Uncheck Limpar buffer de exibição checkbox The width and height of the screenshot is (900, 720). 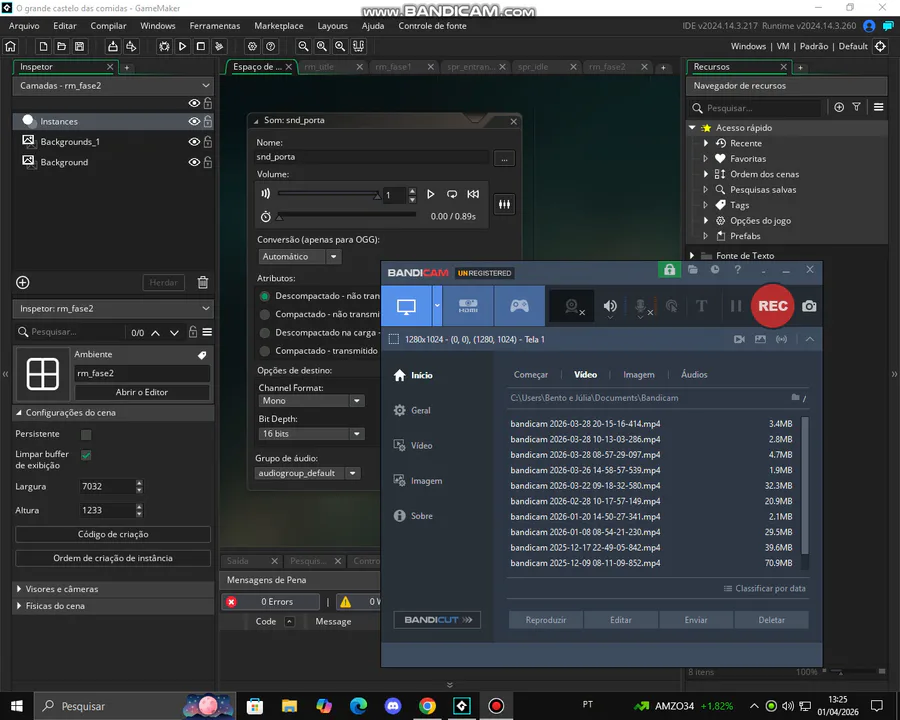[86, 455]
